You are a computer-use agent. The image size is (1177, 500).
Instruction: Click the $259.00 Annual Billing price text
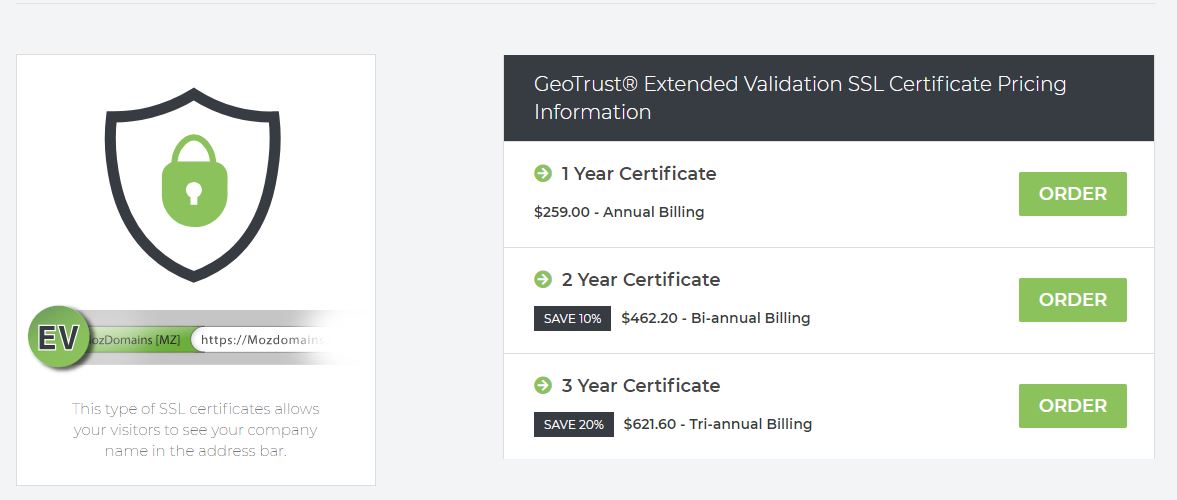619,212
